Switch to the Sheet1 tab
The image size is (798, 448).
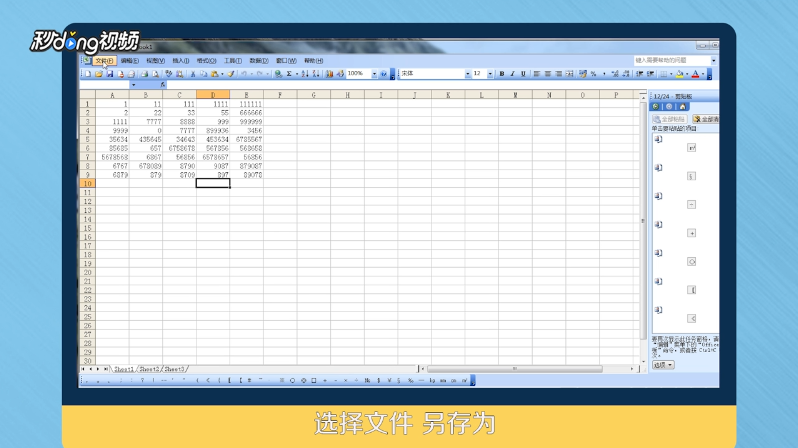[x=124, y=369]
